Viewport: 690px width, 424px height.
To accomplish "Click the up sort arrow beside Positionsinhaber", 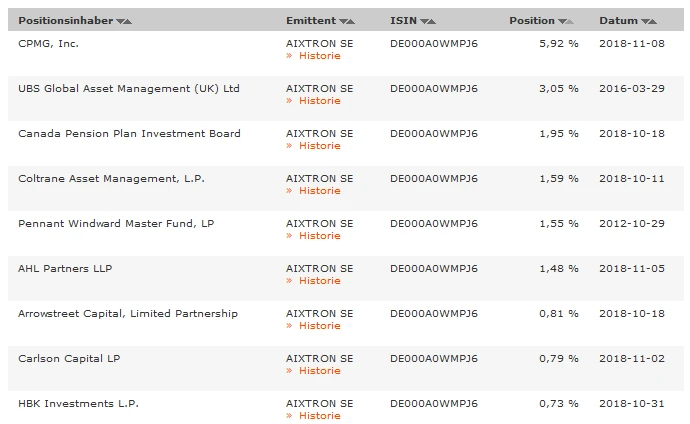I will point(128,21).
